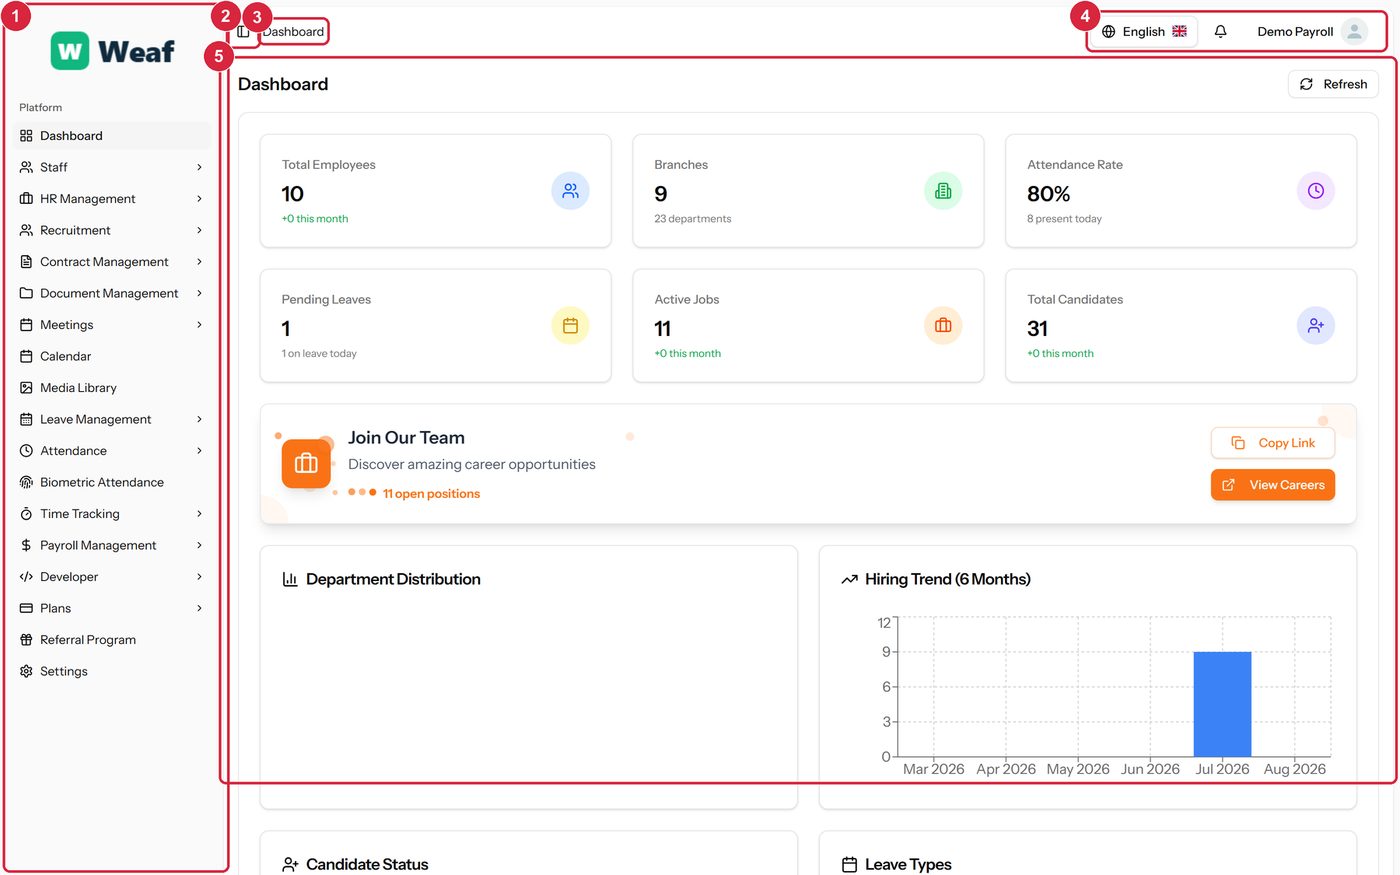Click the Pending Leaves calendar icon
This screenshot has height=875, width=1400.
[570, 326]
